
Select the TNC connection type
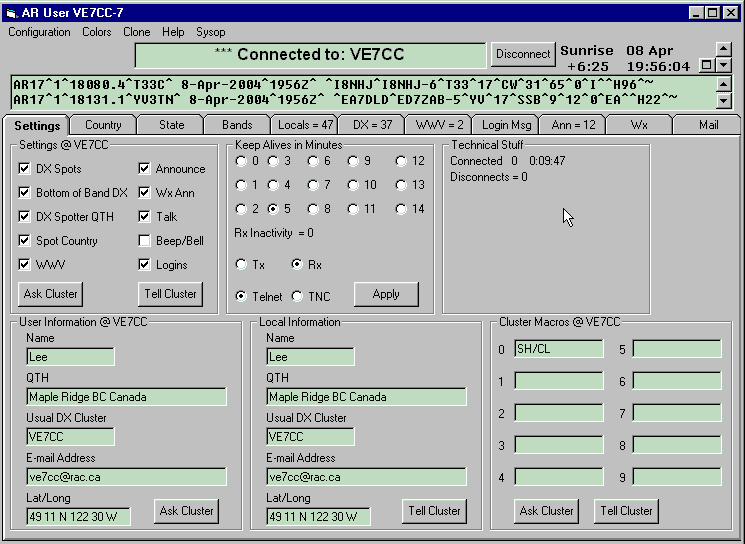(x=297, y=296)
